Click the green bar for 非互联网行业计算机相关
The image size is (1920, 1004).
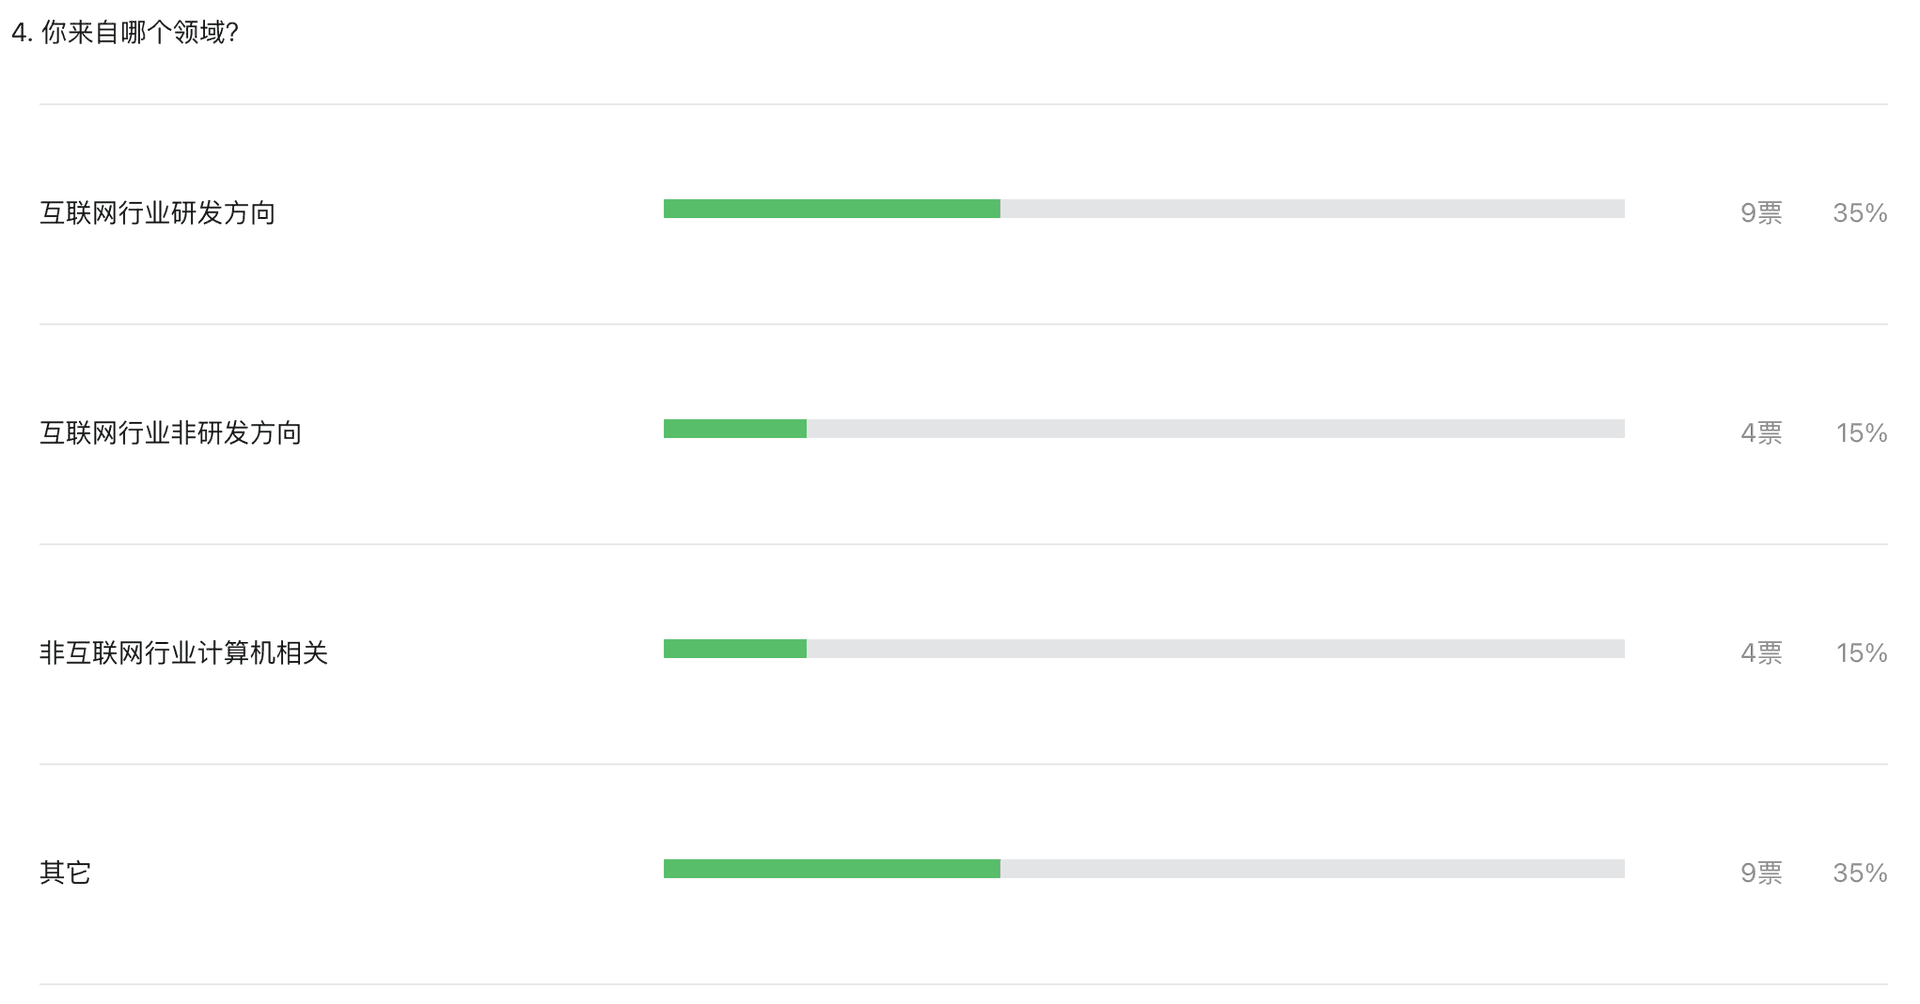coord(735,649)
